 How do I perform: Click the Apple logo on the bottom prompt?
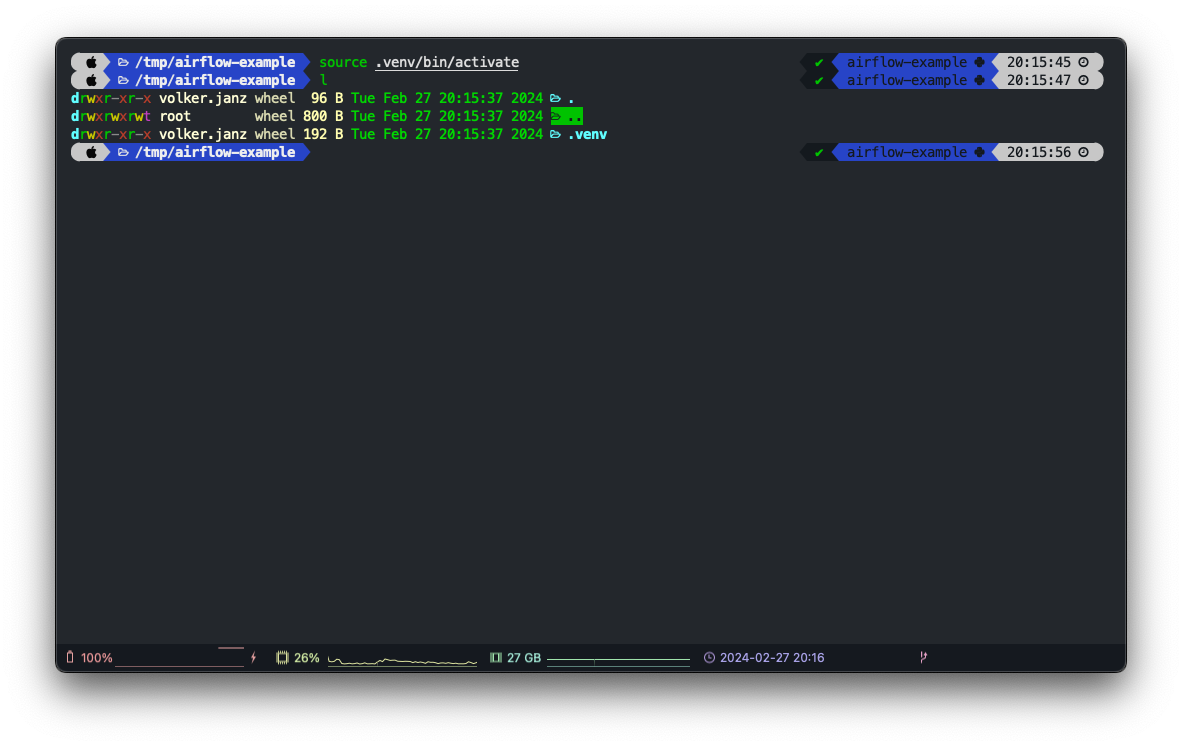click(x=91, y=152)
